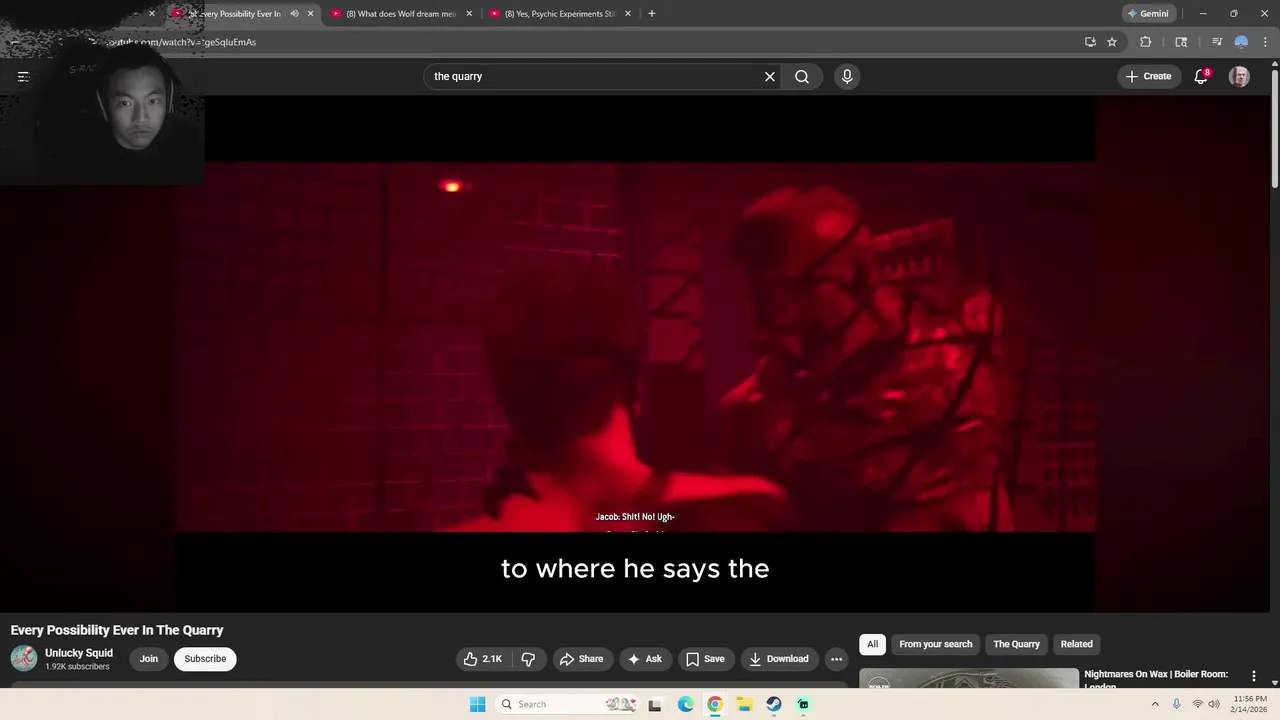
Task: Open Nightmares On Wax video title
Action: point(1156,679)
